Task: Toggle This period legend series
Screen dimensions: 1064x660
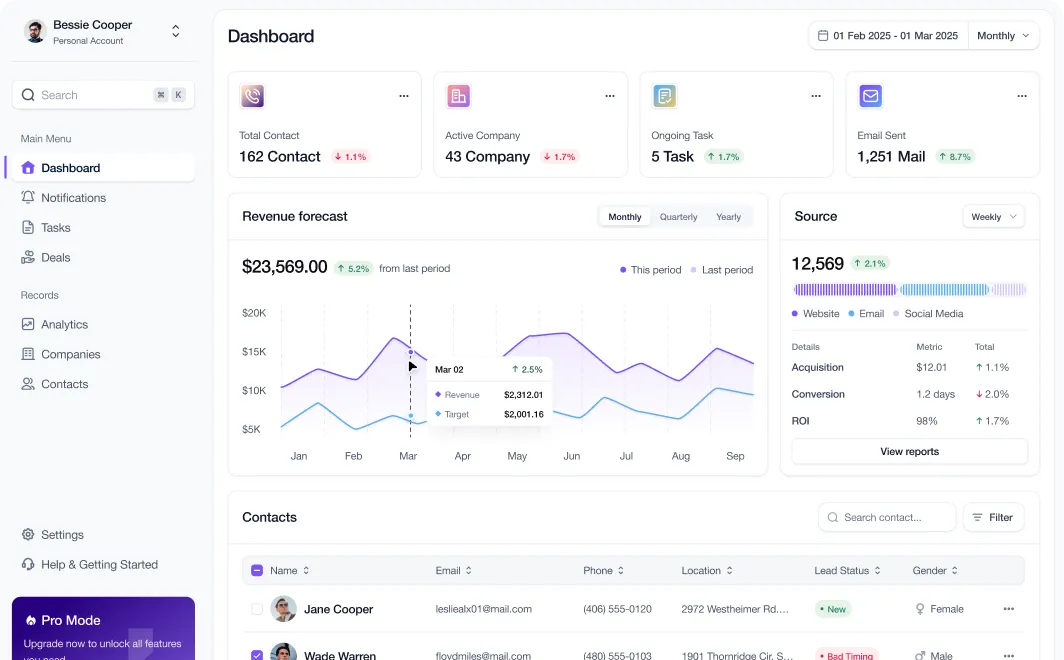Action: click(651, 269)
